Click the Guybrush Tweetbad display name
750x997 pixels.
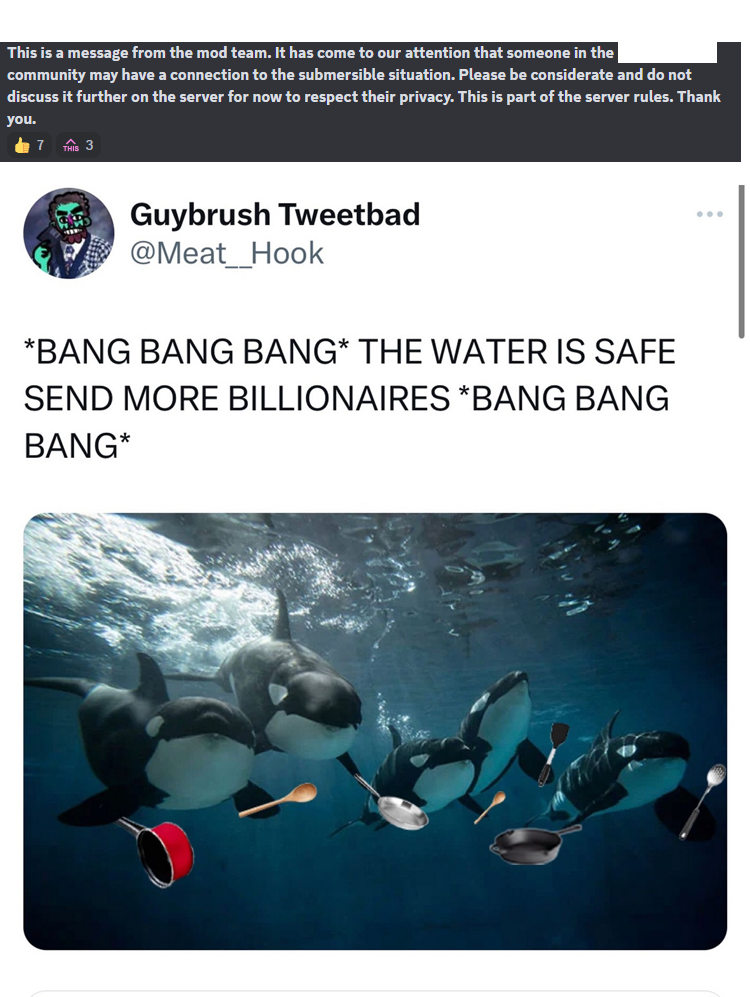[275, 214]
